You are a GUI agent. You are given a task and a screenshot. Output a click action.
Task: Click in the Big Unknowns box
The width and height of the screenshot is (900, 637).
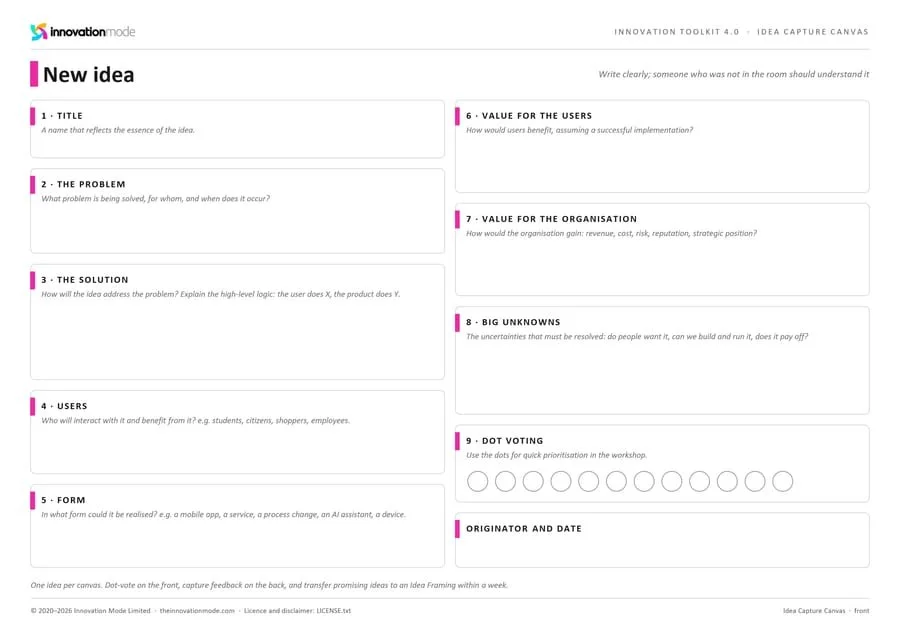[662, 360]
